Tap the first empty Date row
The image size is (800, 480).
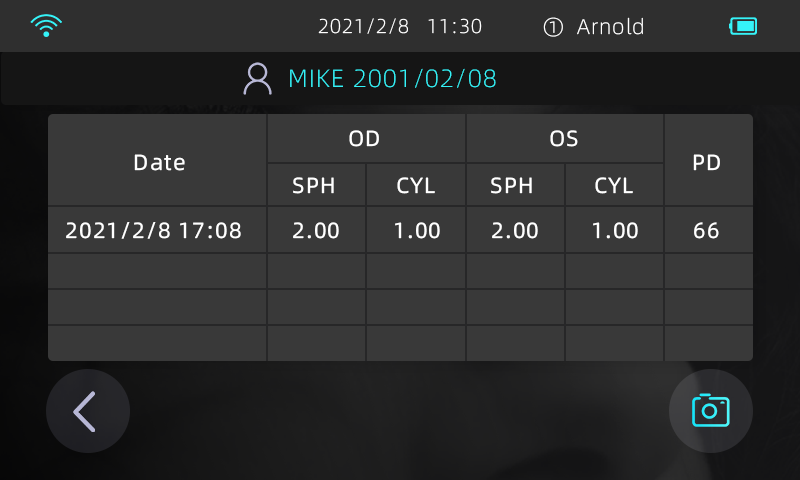(x=157, y=271)
